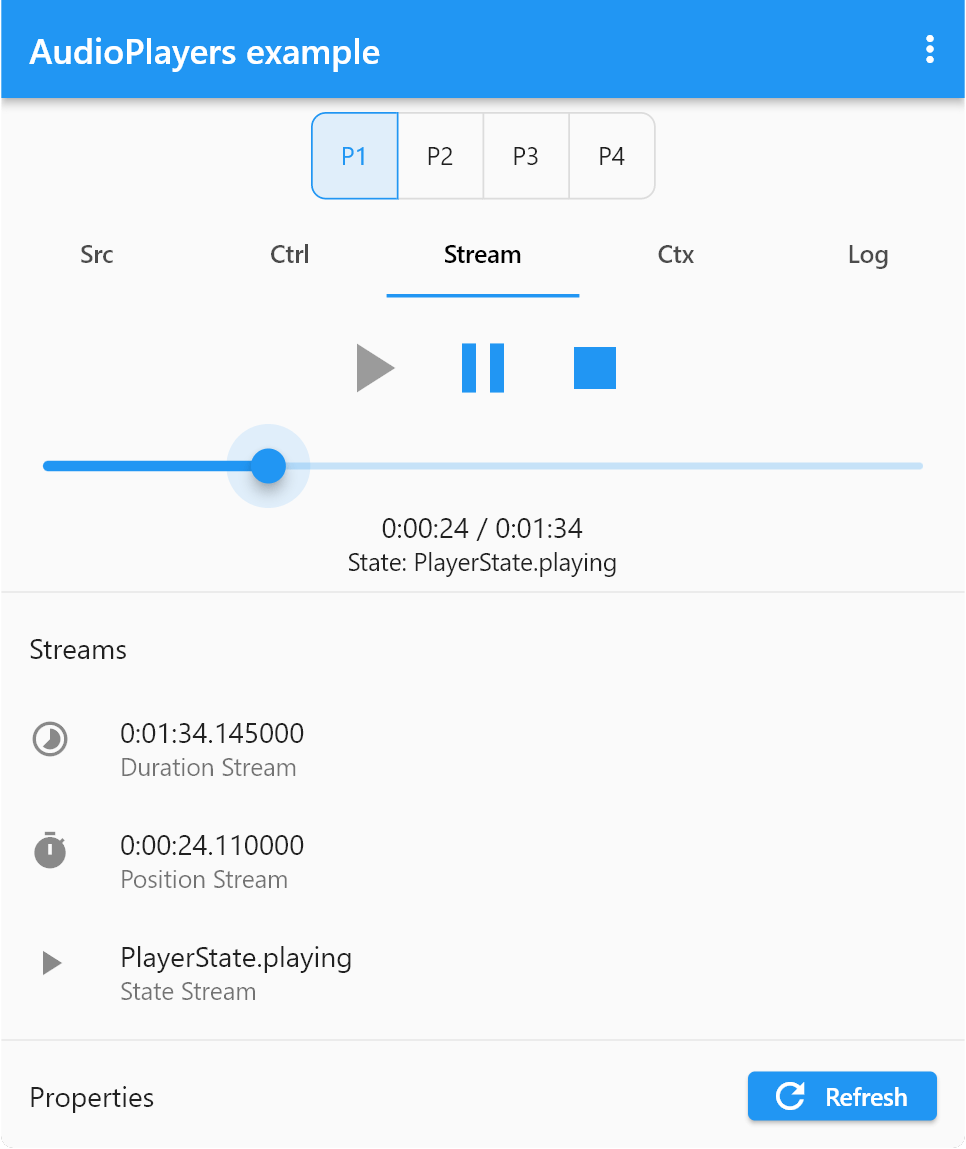Open the Ctx tab
This screenshot has height=1149, width=966.
675,255
